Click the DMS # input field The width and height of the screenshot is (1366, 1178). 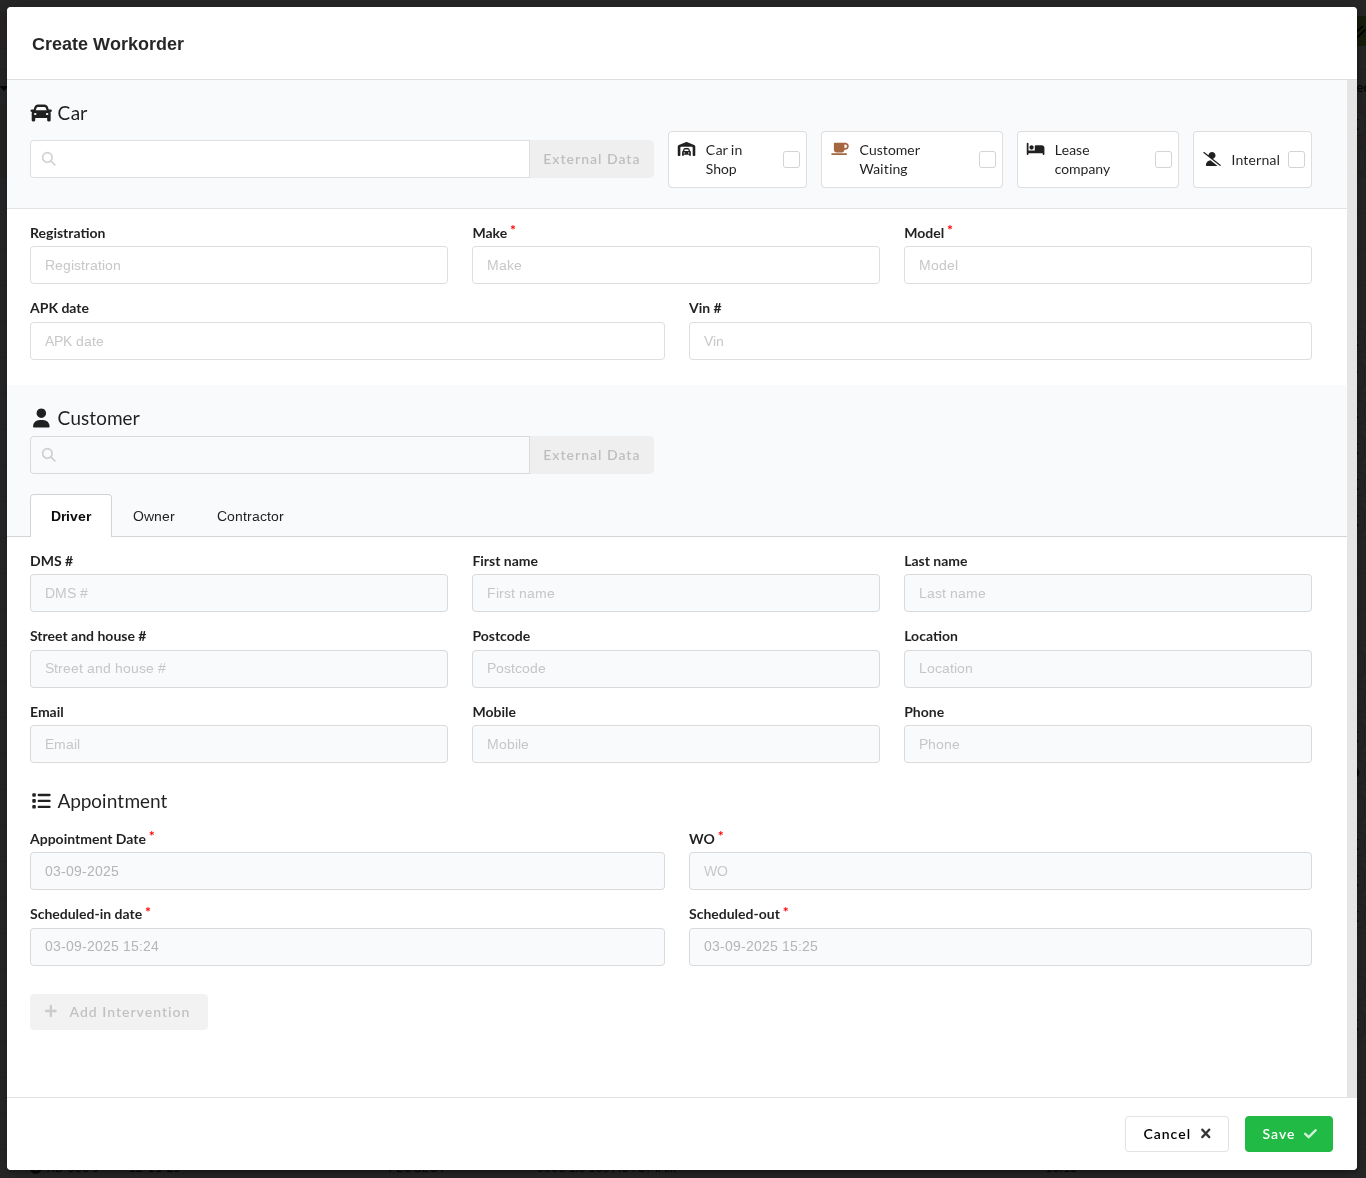[239, 593]
